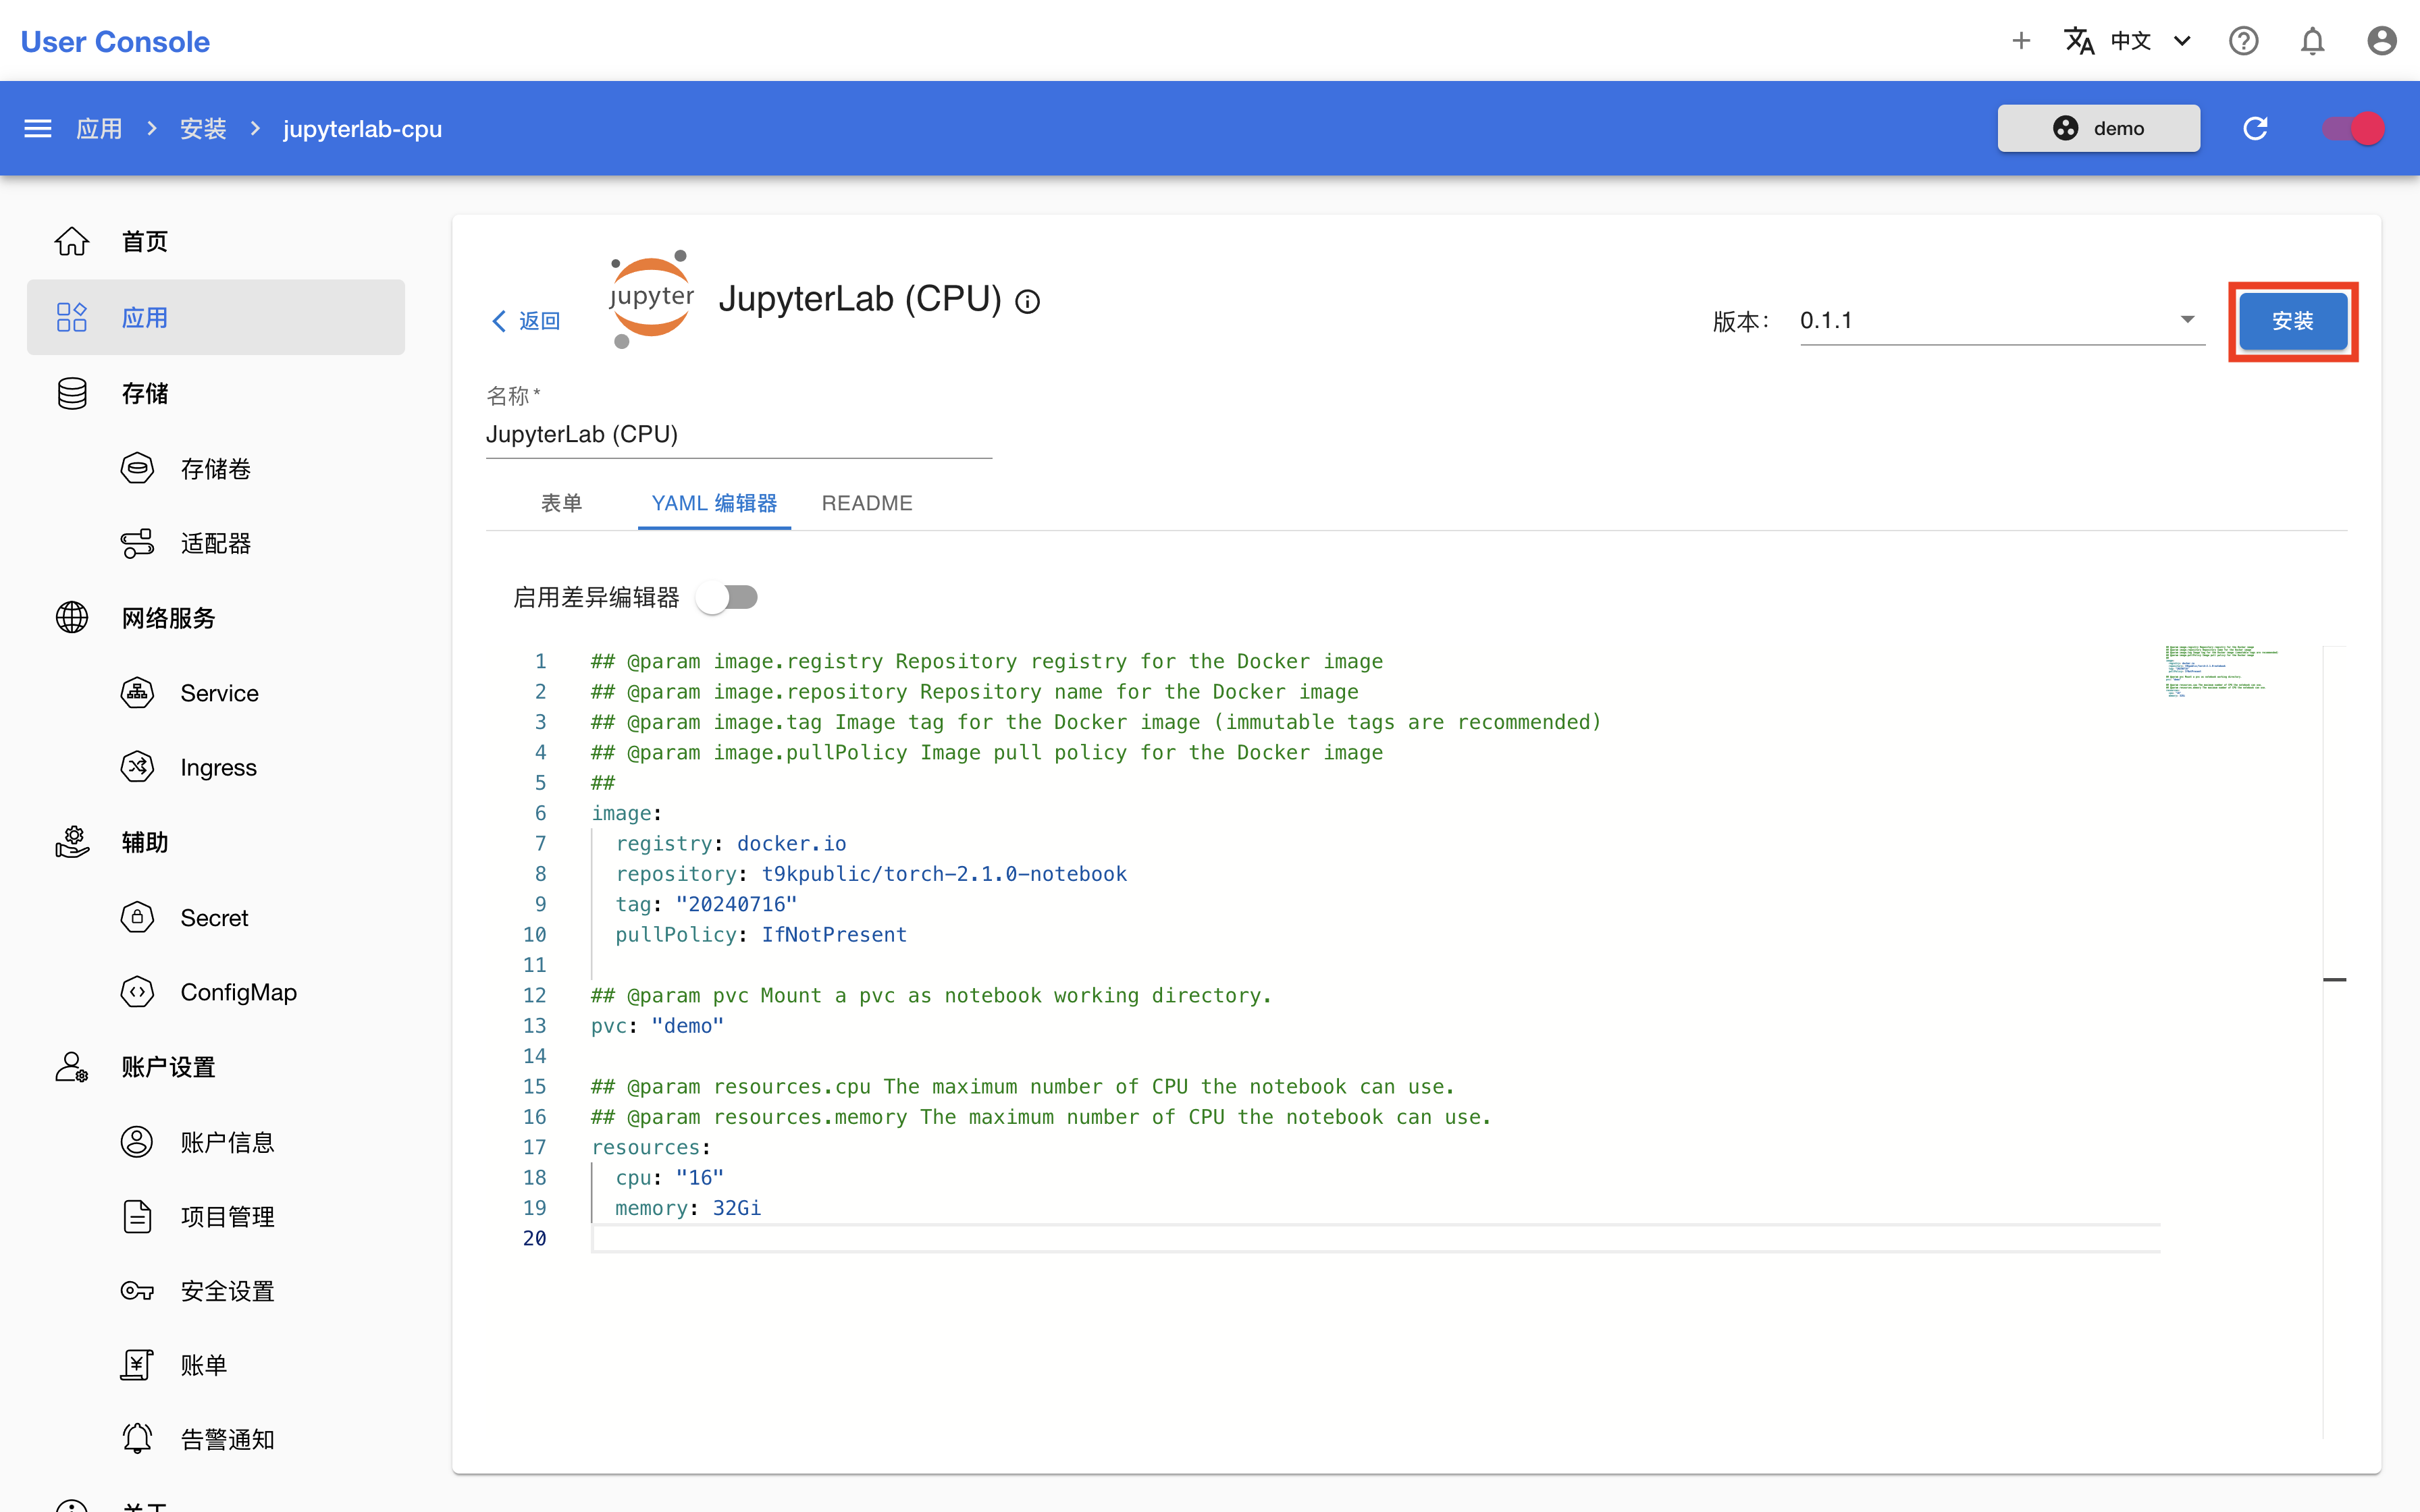Viewport: 2420px width, 1512px height.
Task: Expand the 中文 language dropdown arrow
Action: (x=2182, y=41)
